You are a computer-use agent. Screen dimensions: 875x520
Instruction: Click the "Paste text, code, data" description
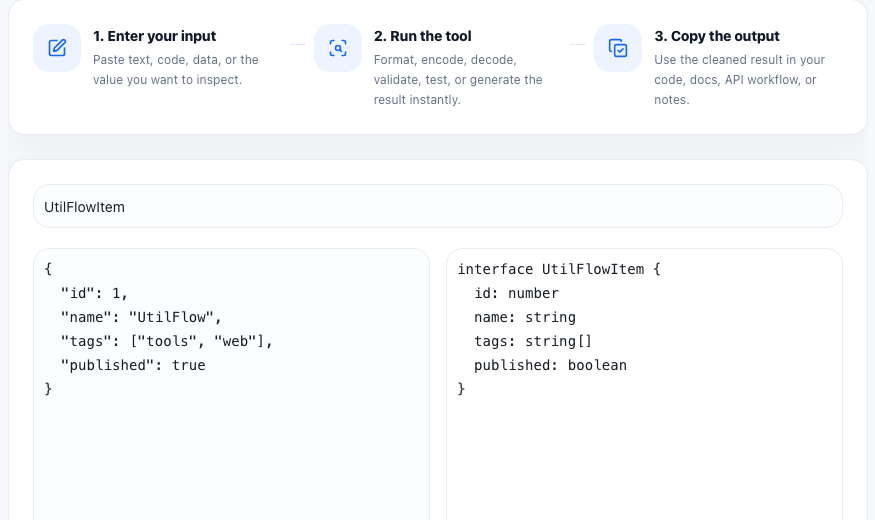point(176,70)
